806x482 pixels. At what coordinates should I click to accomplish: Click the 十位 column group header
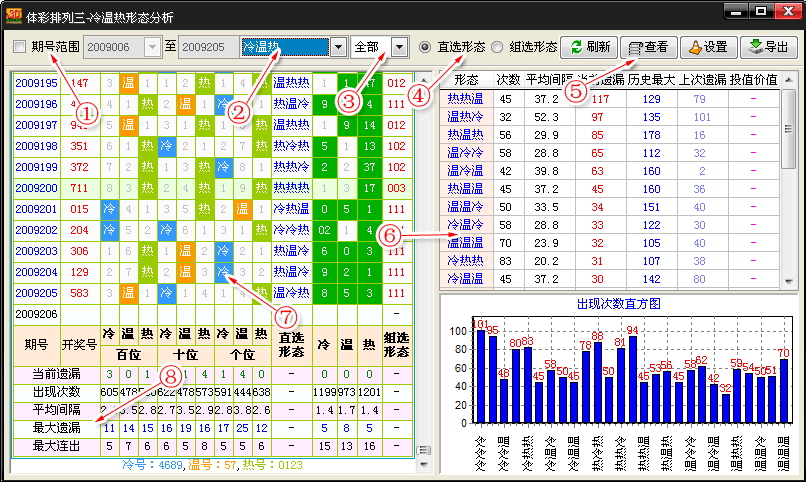tap(186, 355)
